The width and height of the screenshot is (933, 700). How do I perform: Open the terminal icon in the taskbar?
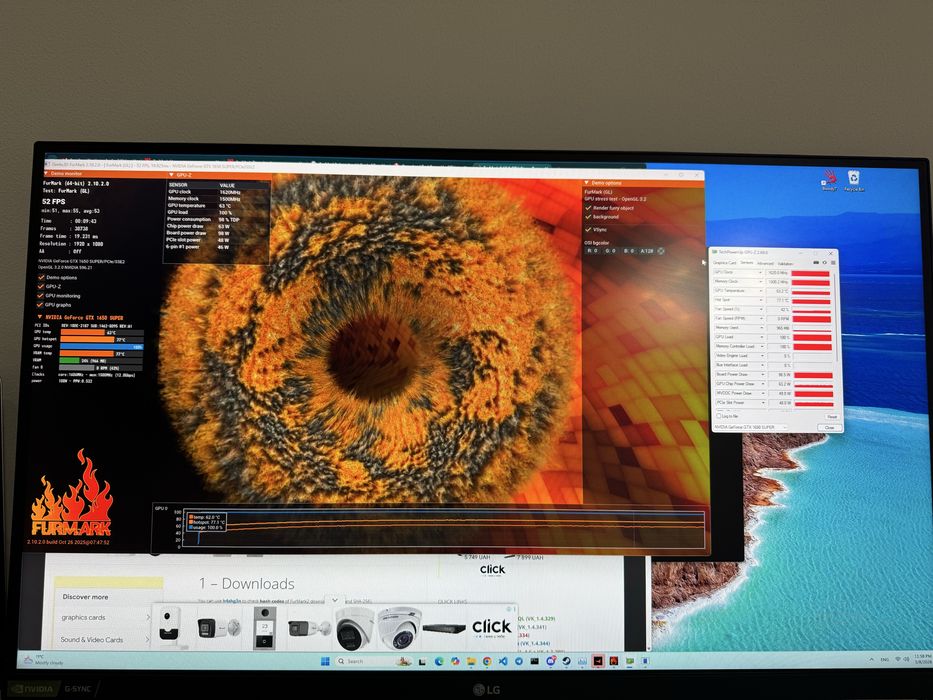(534, 661)
